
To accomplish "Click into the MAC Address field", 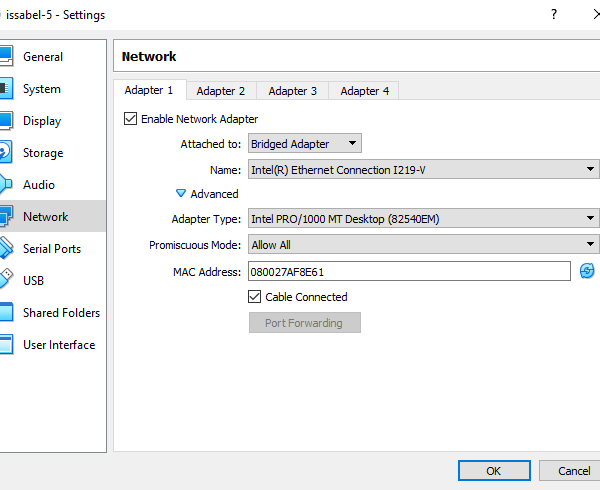I will (x=408, y=271).
